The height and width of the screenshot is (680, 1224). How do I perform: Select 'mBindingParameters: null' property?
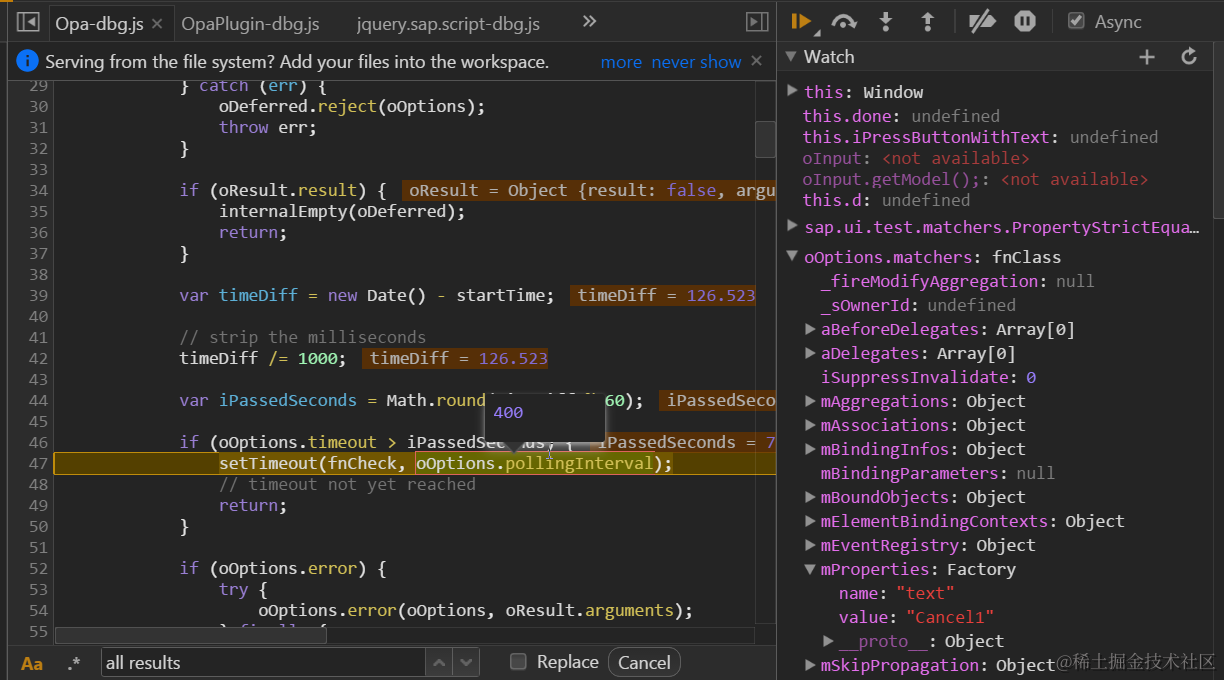(x=938, y=473)
